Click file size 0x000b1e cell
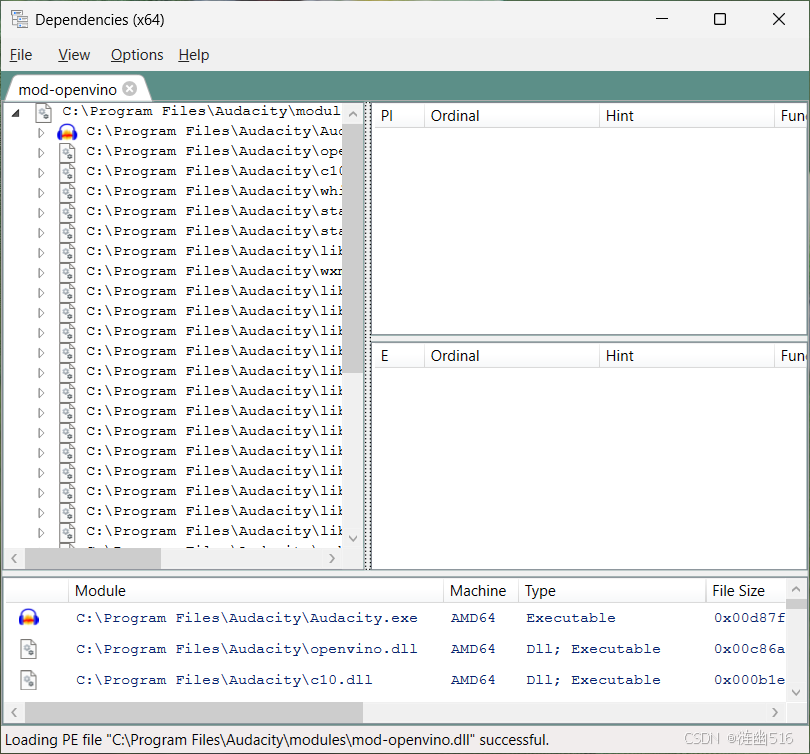Screen dimensions: 810x754 pos(749,680)
